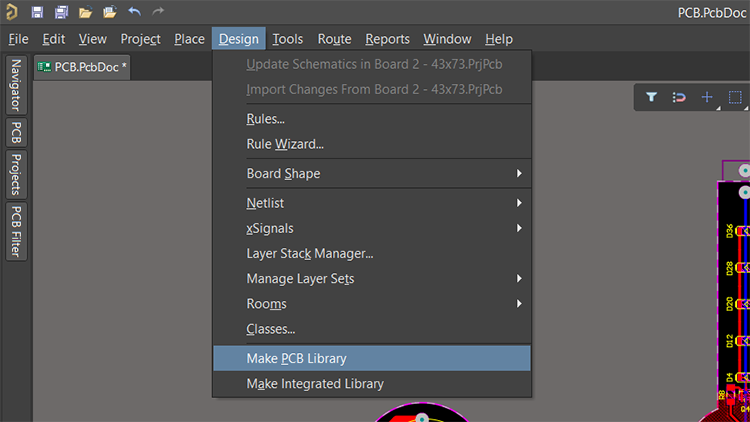Click the Open document folder icon
Viewport: 750px width, 422px height.
coord(86,12)
